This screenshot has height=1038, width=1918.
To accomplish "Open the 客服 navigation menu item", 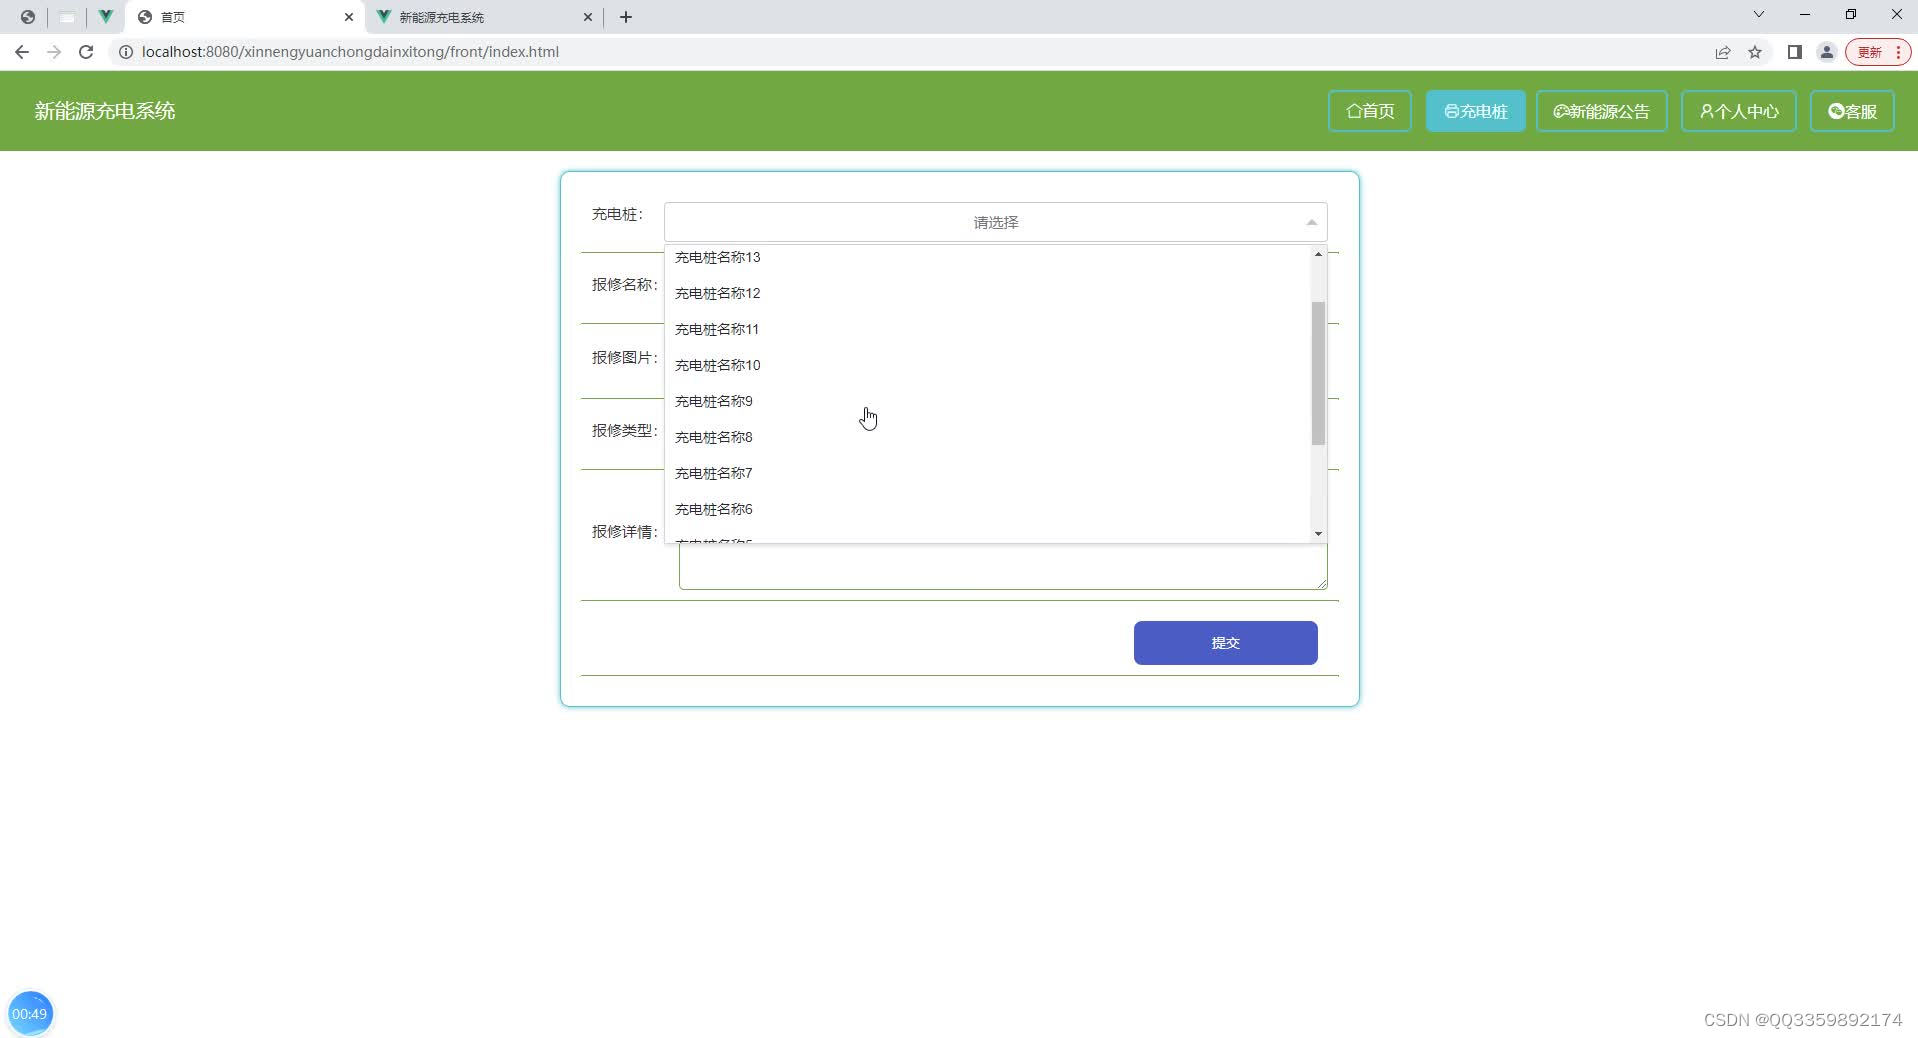I will coord(1853,111).
